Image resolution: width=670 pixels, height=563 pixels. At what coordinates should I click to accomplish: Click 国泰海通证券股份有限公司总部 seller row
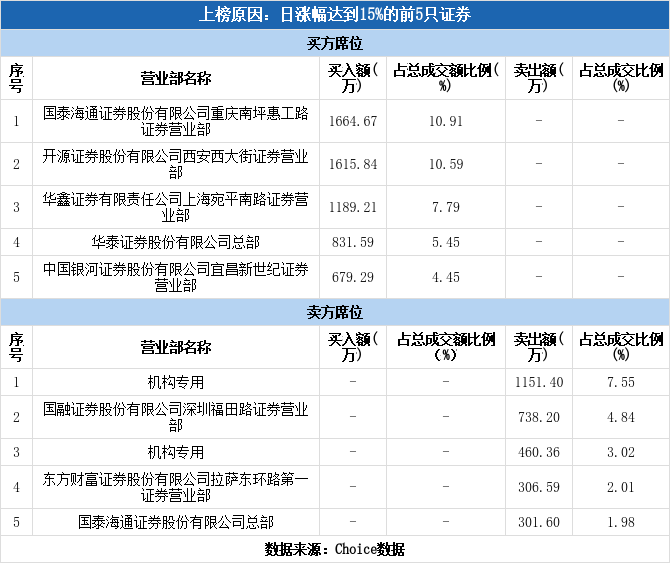pyautogui.click(x=176, y=522)
